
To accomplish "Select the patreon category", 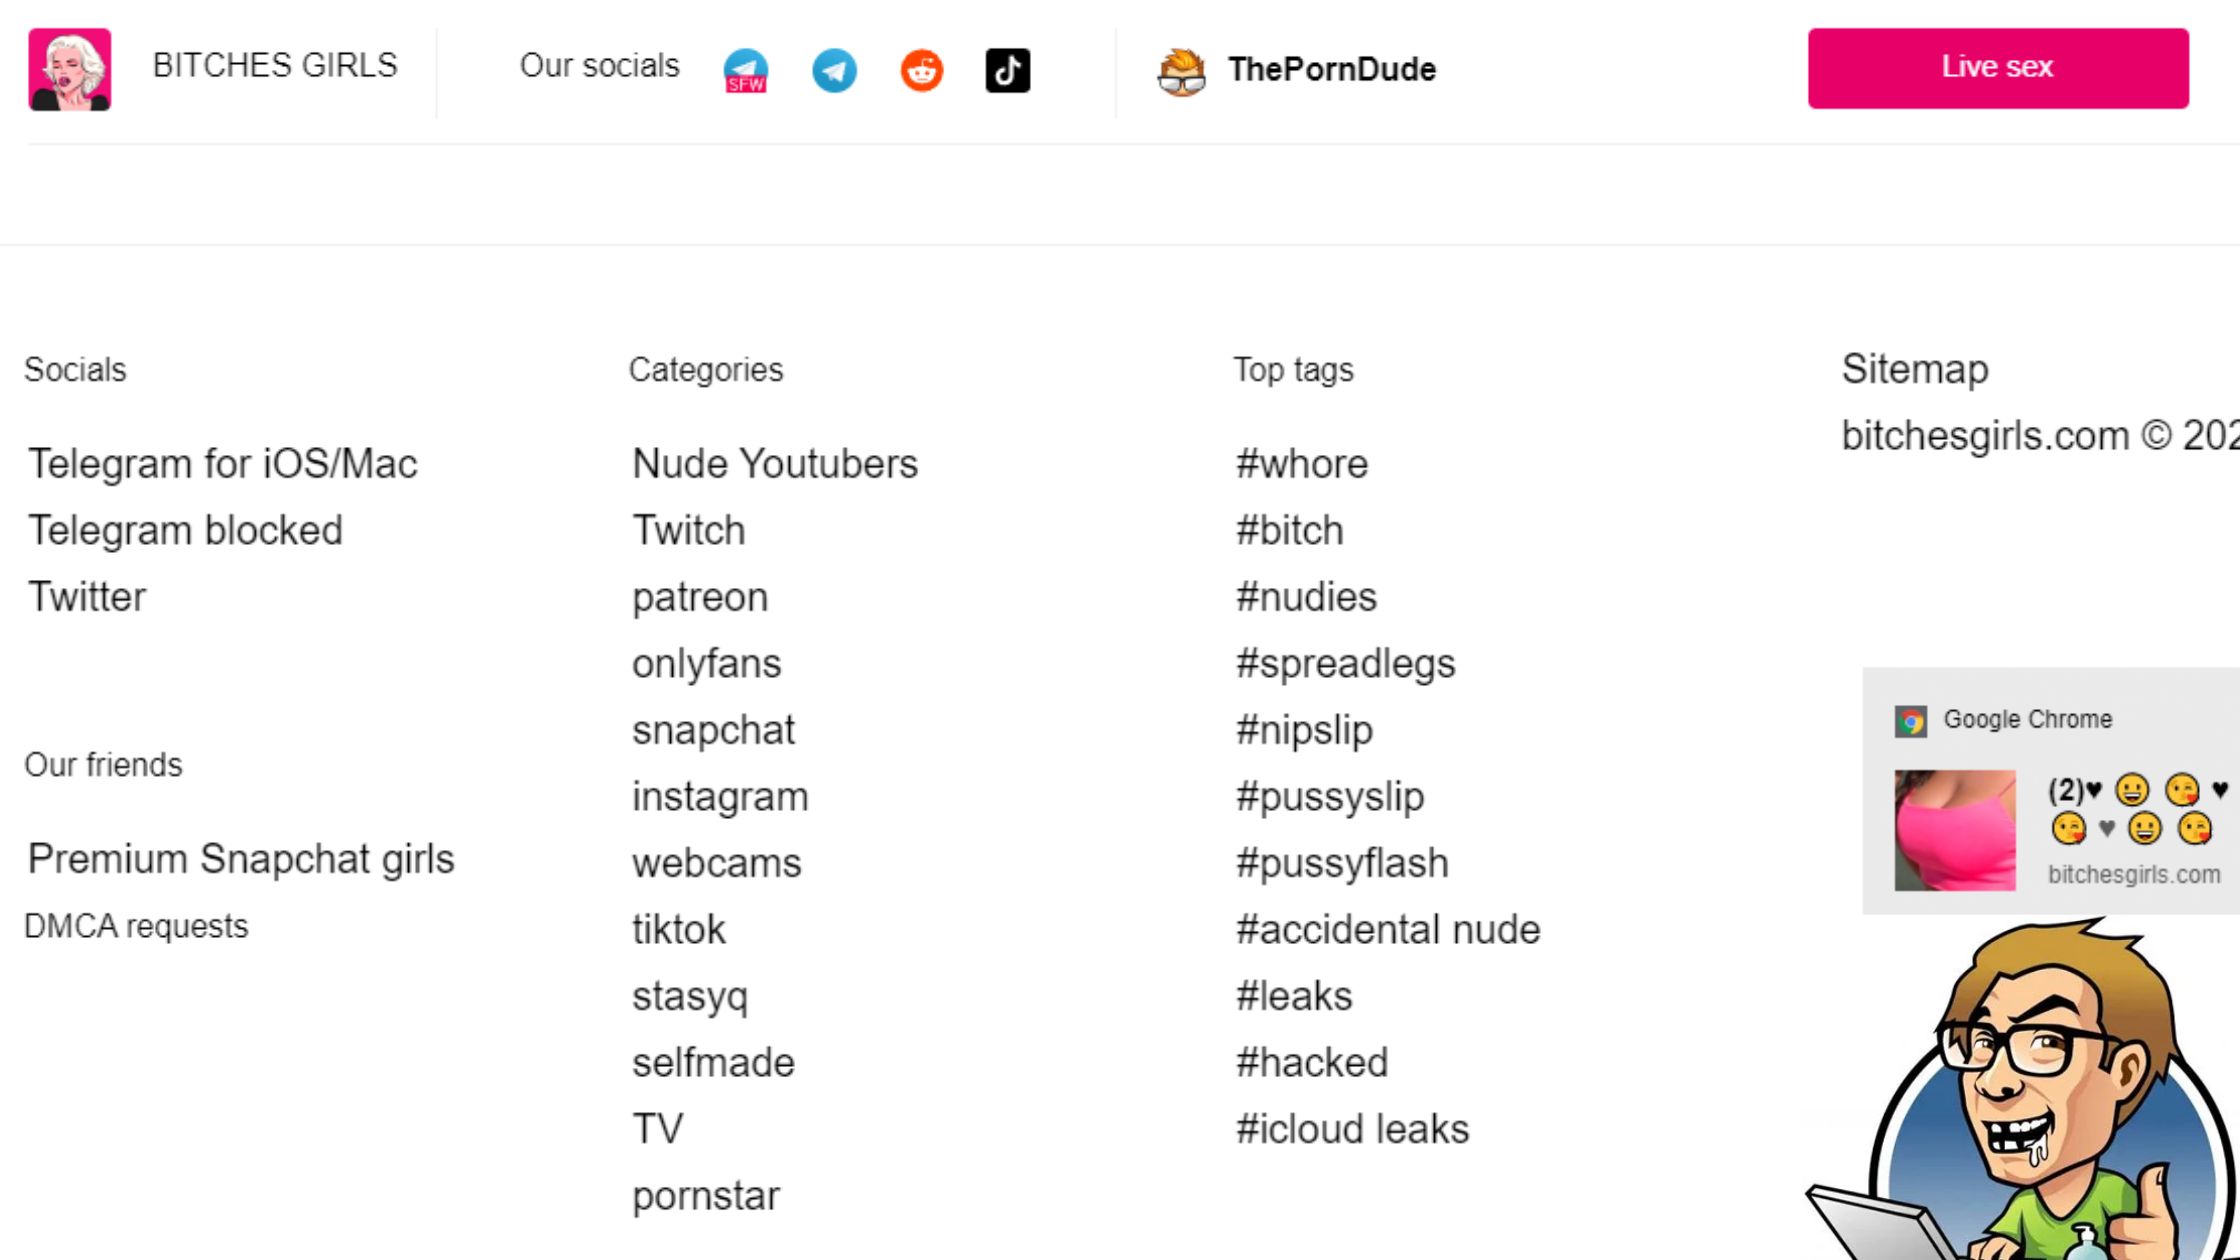I will click(x=699, y=597).
